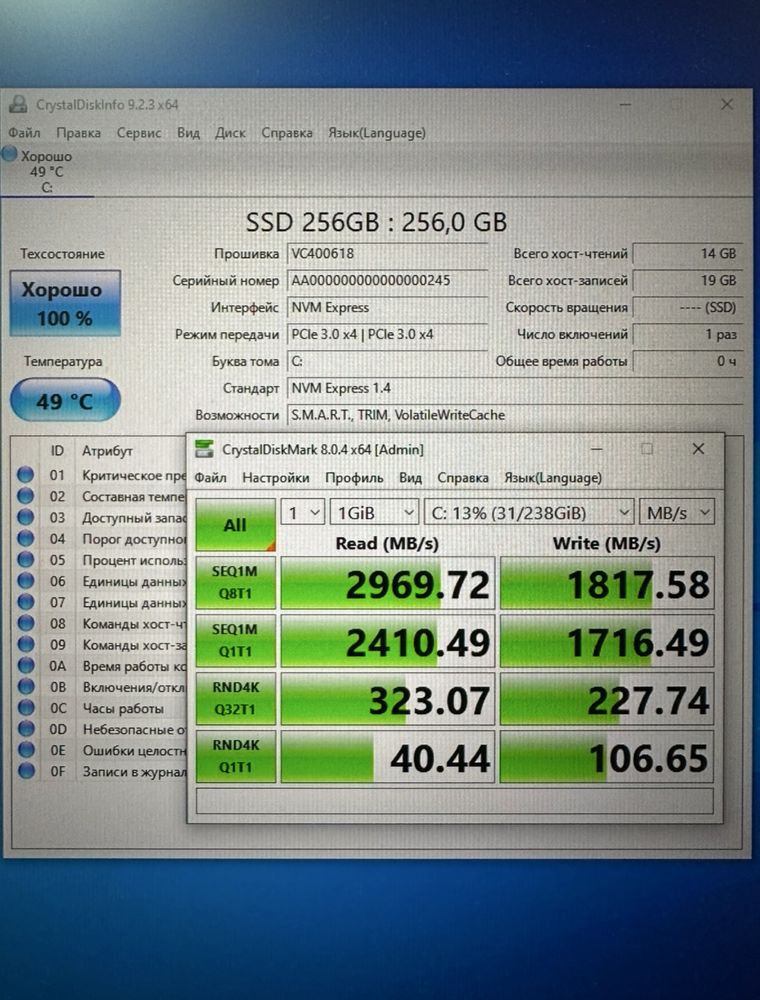Click the 'ID' column header
The image size is (760, 1000).
[57, 451]
